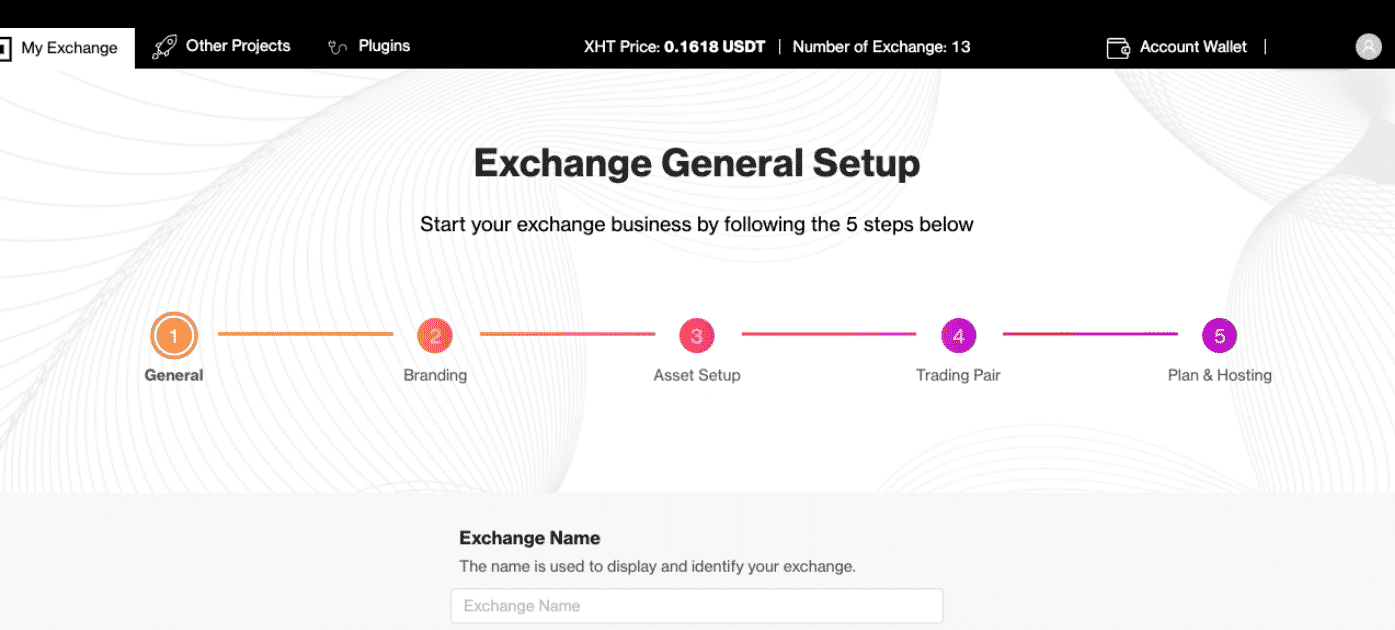
Task: Click the Plugins plug icon
Action: (x=338, y=47)
